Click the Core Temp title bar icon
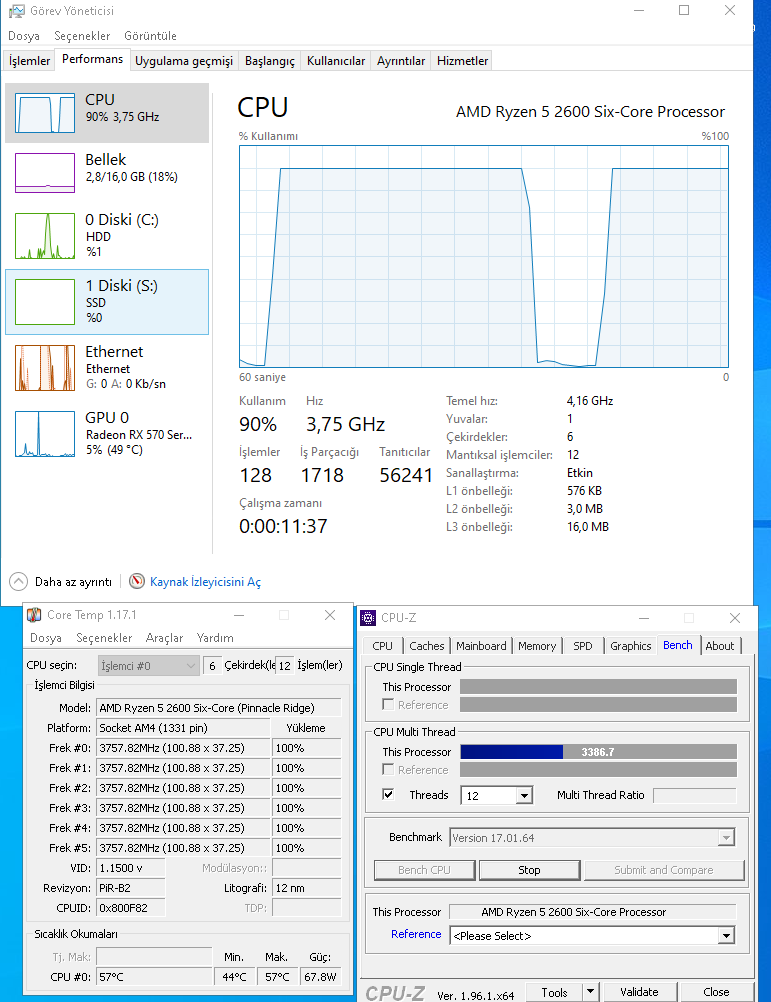The height and width of the screenshot is (1002, 771). click(x=34, y=615)
